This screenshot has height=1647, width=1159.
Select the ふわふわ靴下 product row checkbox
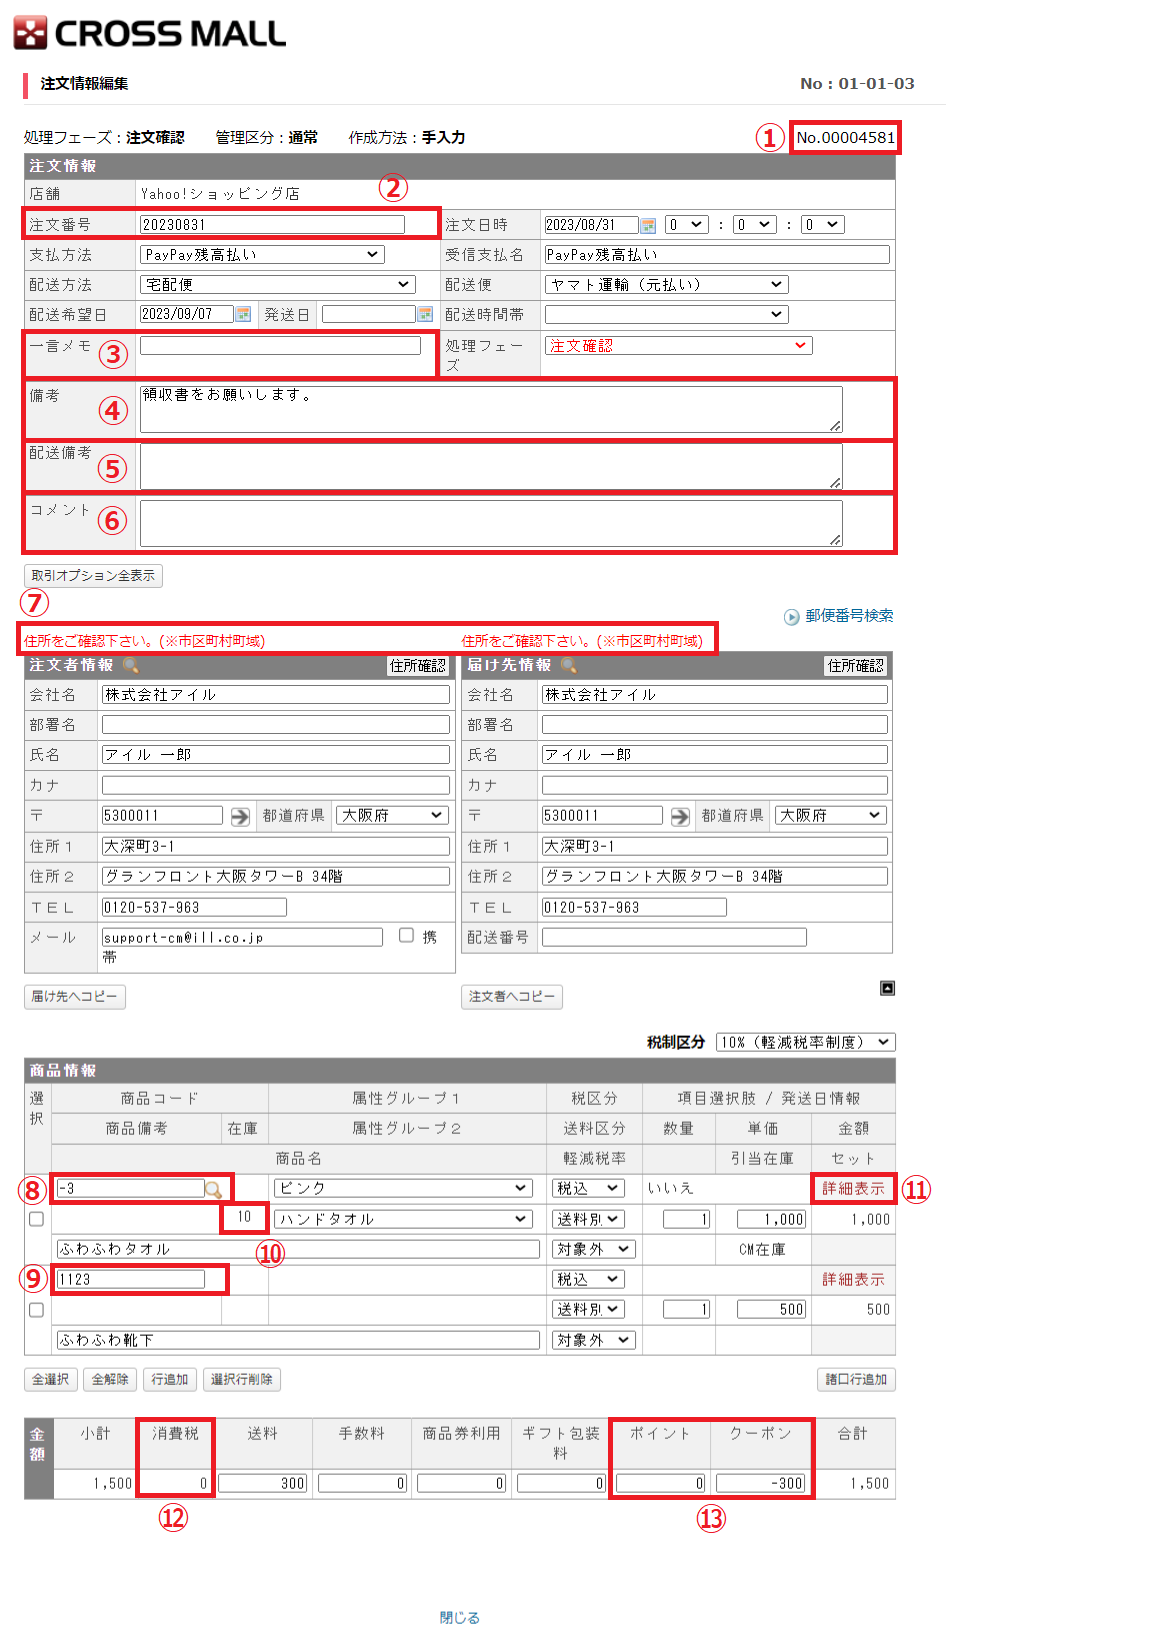(x=36, y=1309)
